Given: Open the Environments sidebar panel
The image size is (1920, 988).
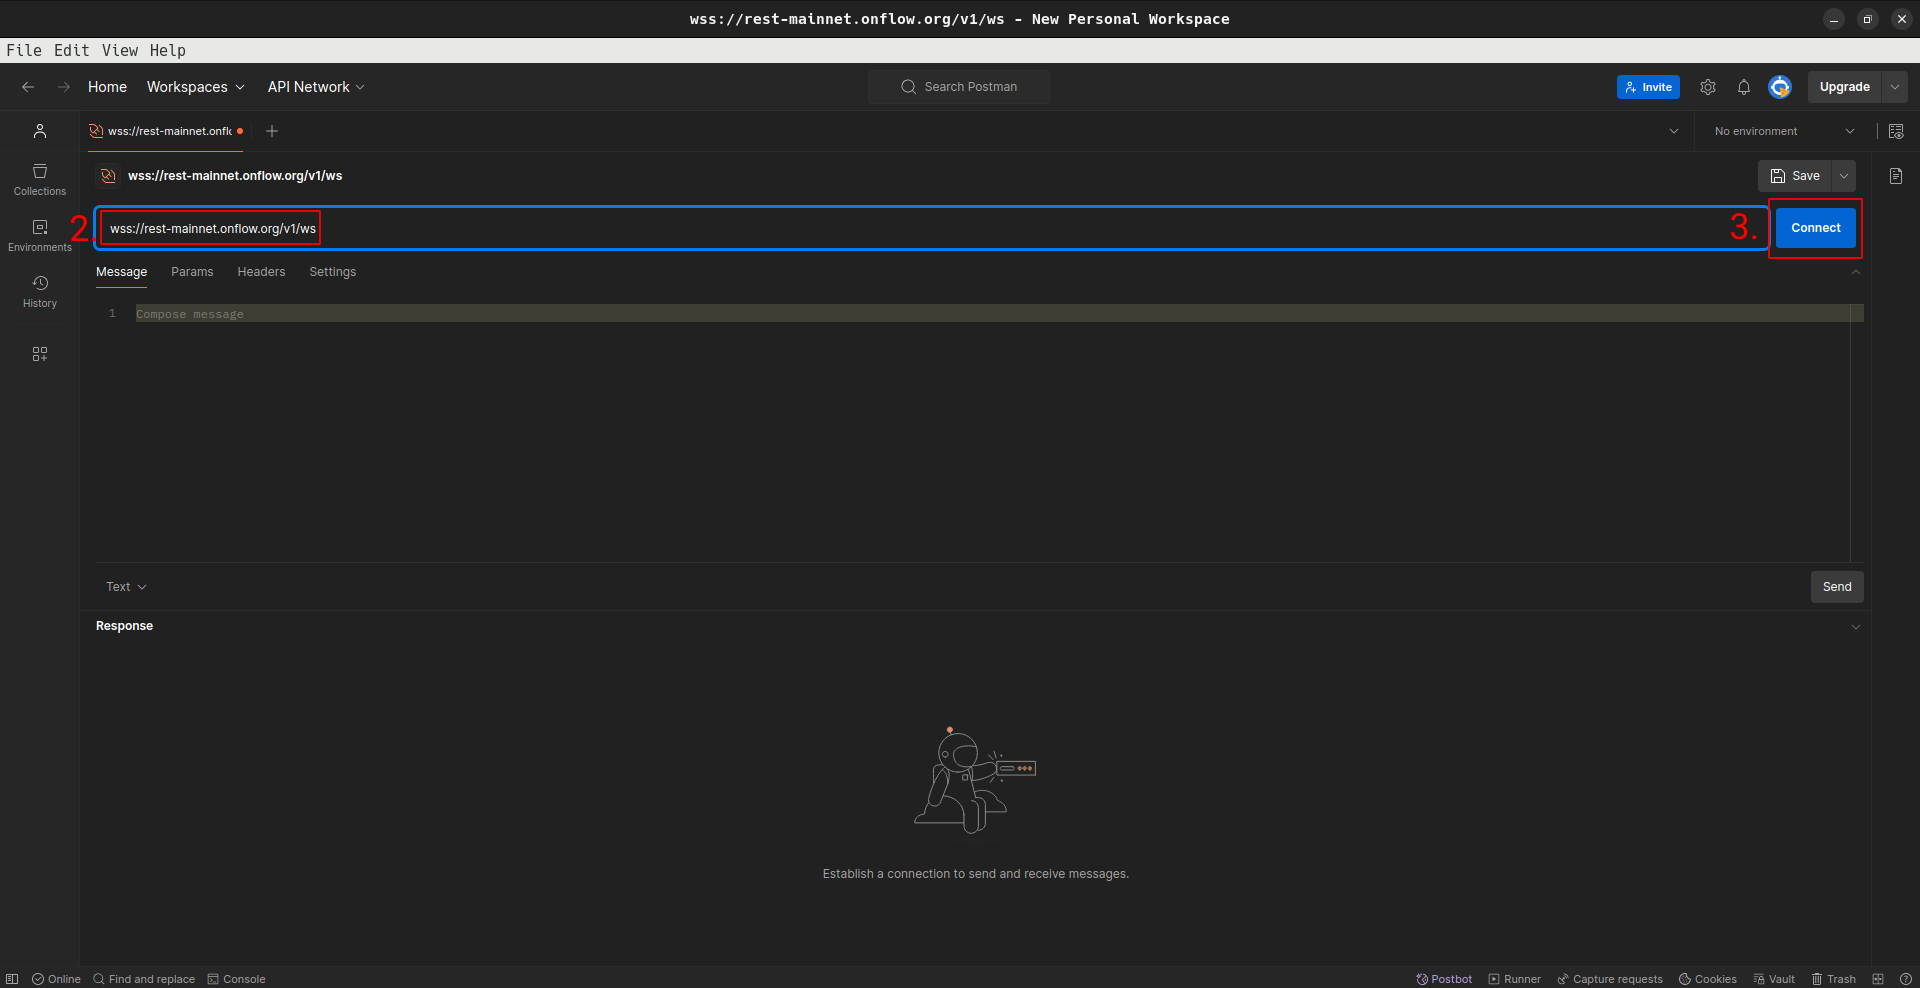Looking at the screenshot, I should [40, 235].
